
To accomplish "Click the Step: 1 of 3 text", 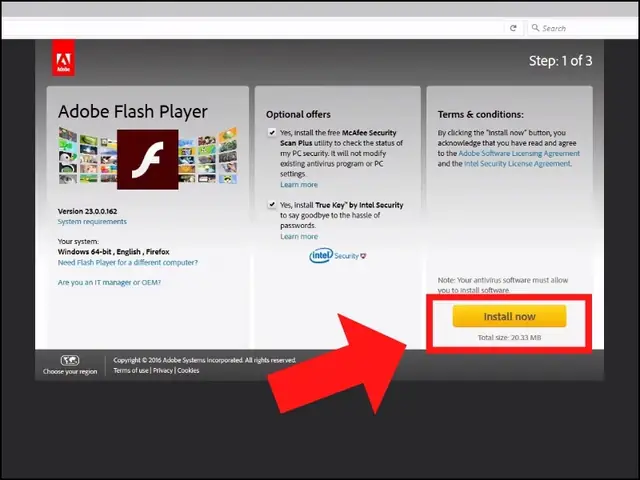I will [560, 61].
